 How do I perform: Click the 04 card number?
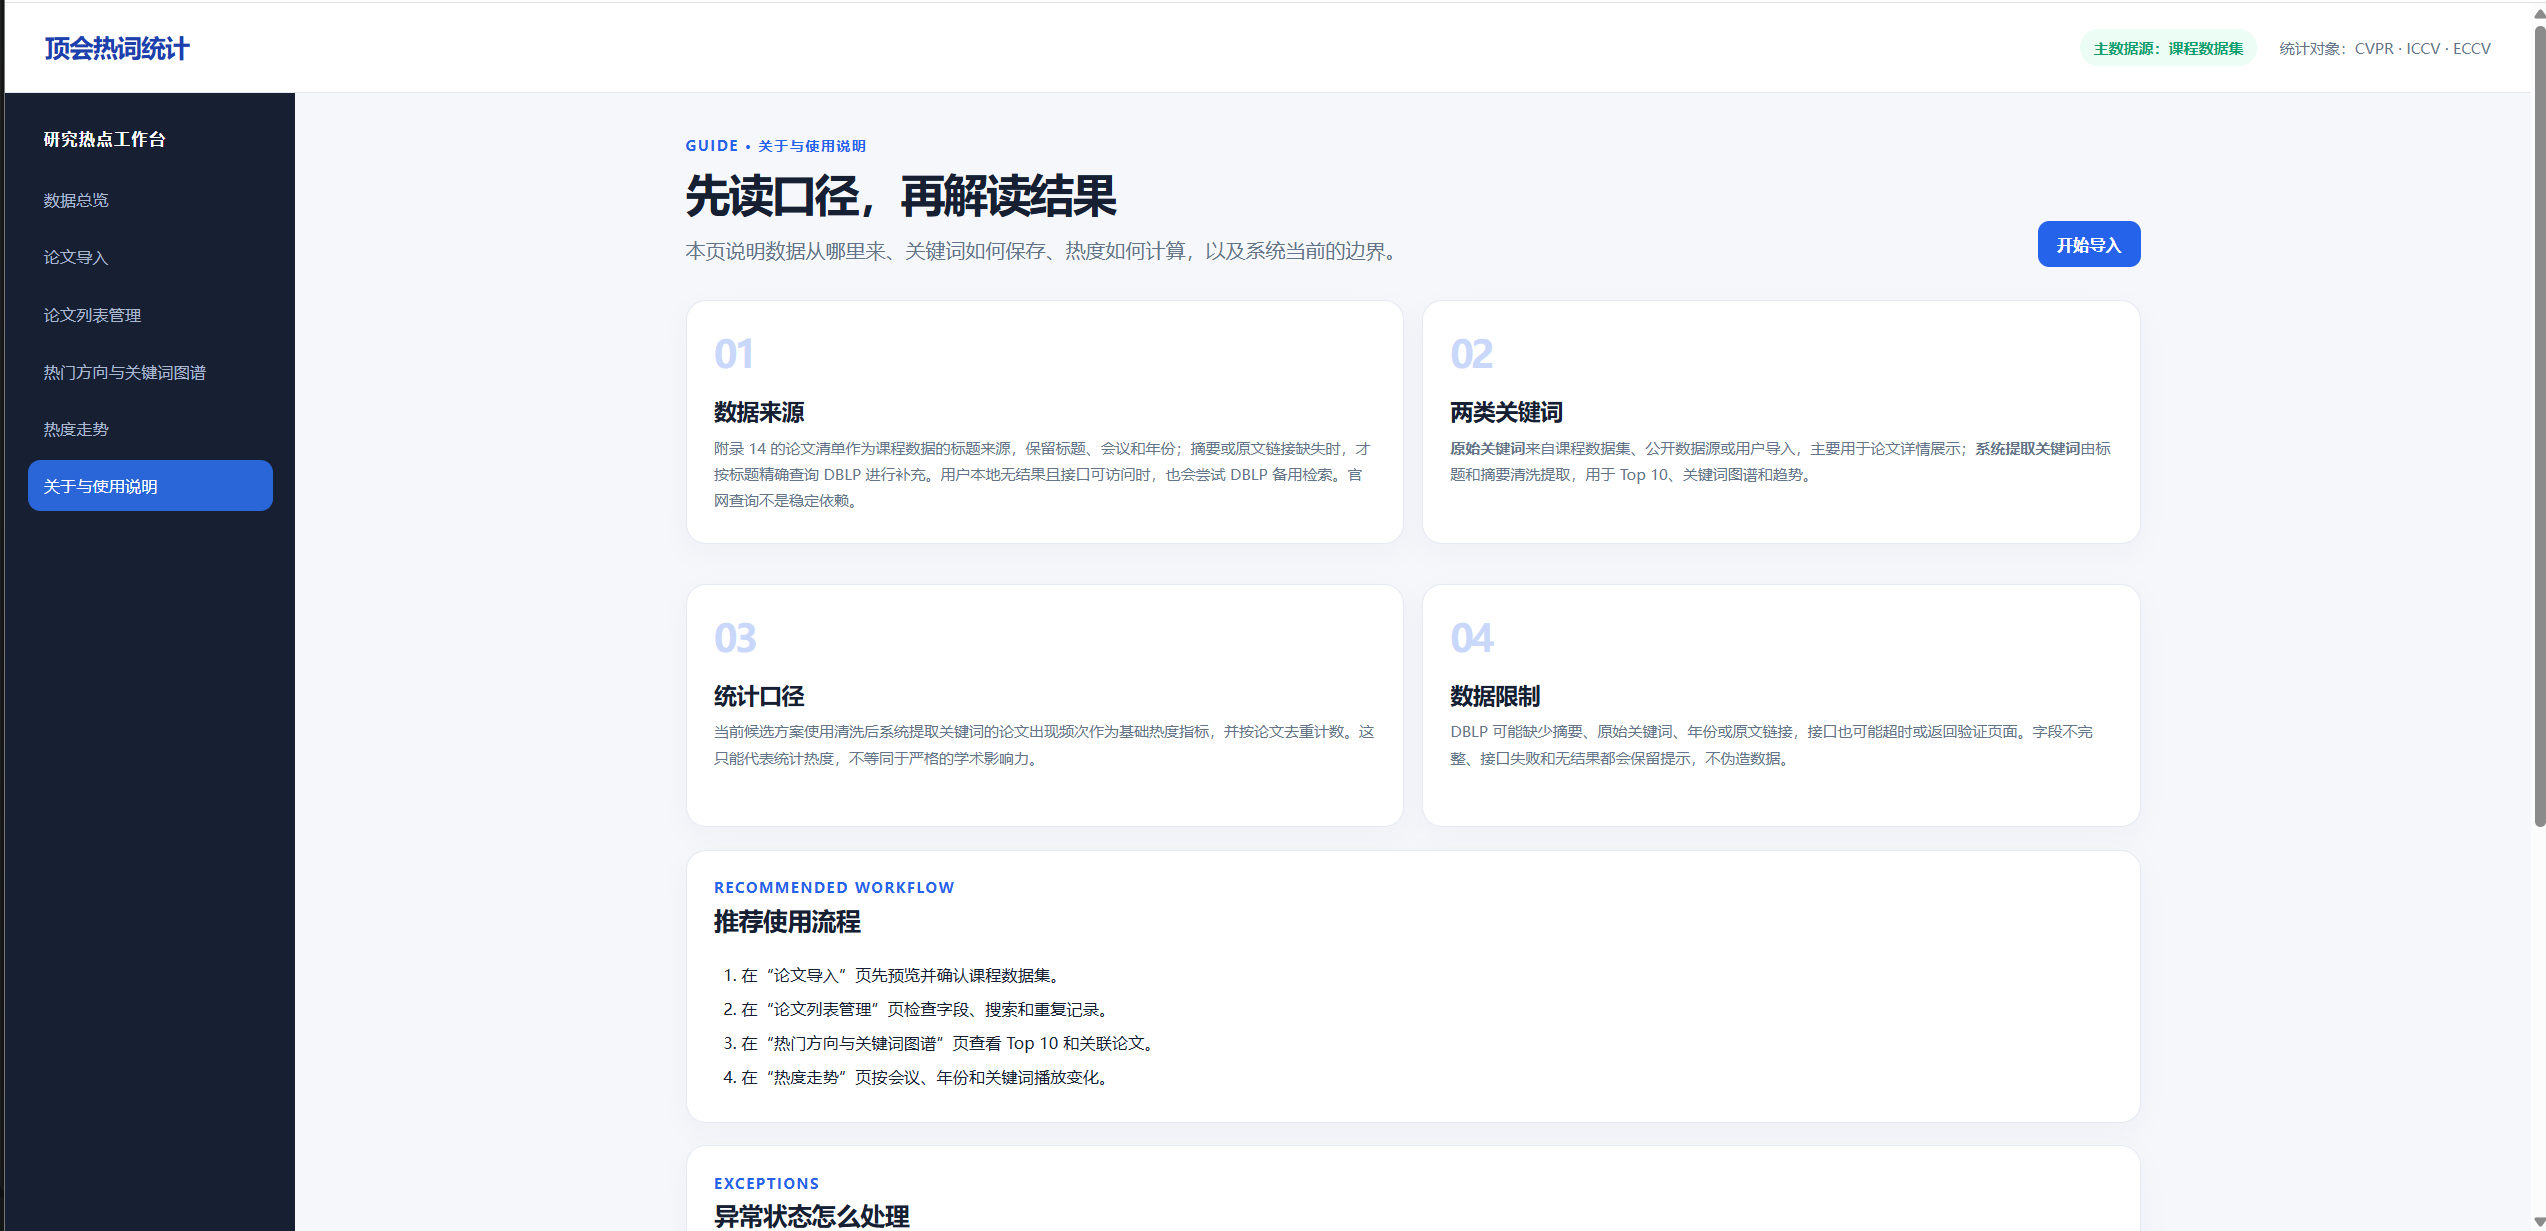[1472, 638]
